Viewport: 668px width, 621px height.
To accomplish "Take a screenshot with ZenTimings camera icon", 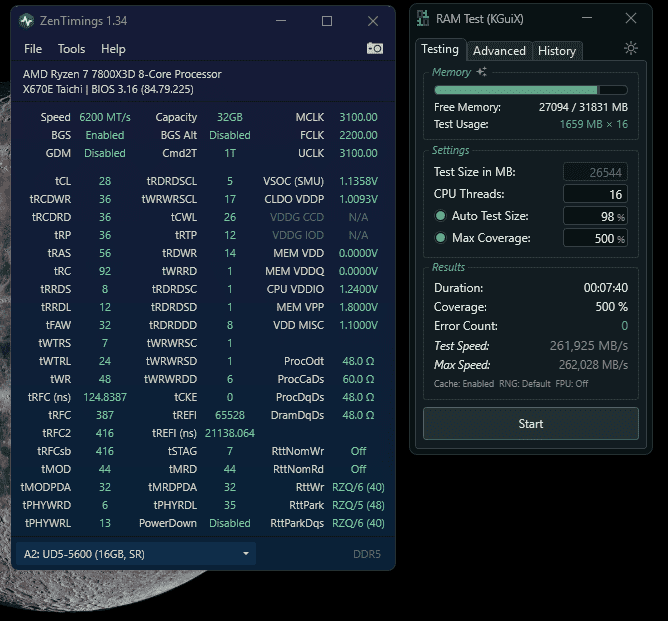I will pyautogui.click(x=374, y=48).
